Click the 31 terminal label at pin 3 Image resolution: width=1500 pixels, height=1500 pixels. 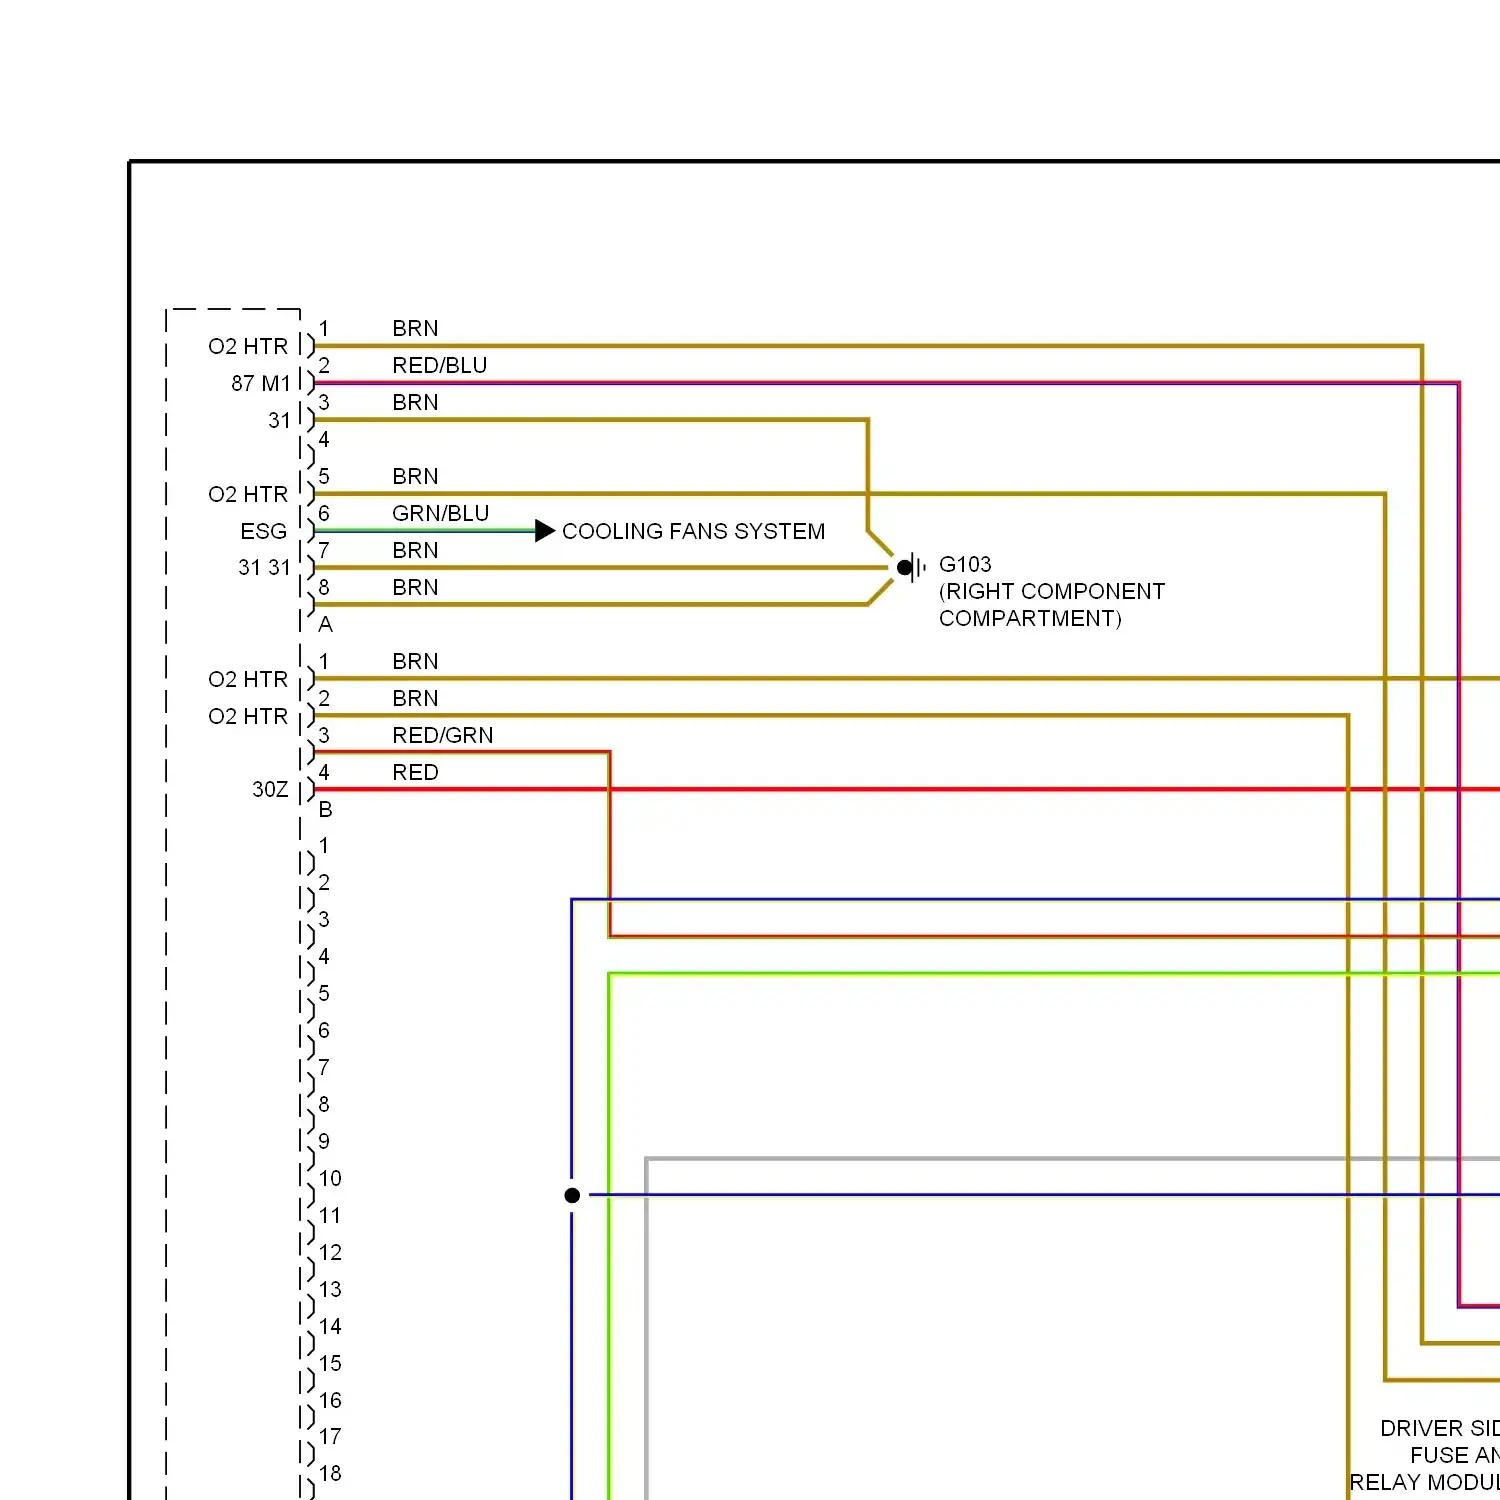pos(279,420)
